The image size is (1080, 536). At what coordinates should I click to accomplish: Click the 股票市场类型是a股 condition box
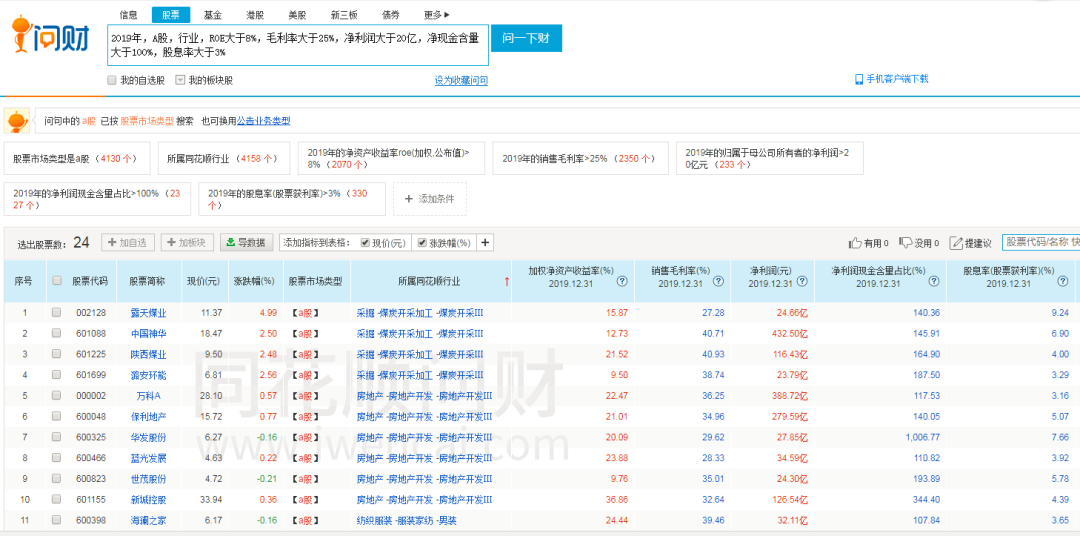pyautogui.click(x=76, y=158)
